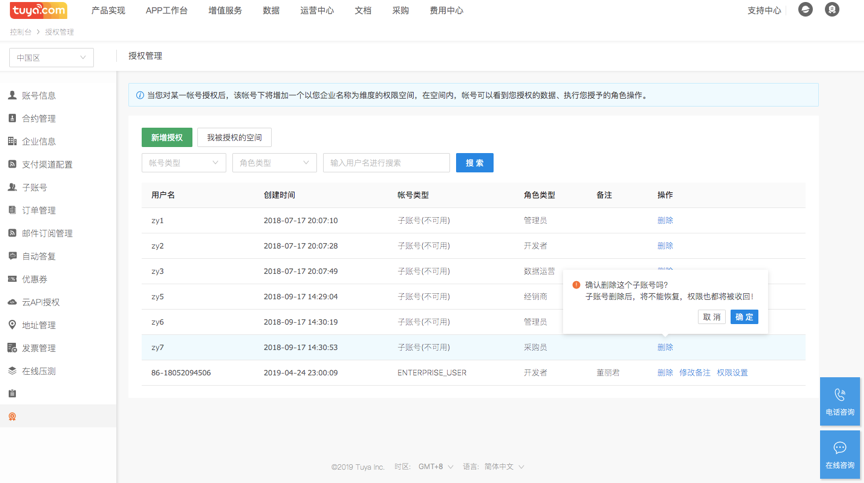This screenshot has width=864, height=483.
Task: Open 电话咨询 phone consultation button
Action: pos(840,401)
